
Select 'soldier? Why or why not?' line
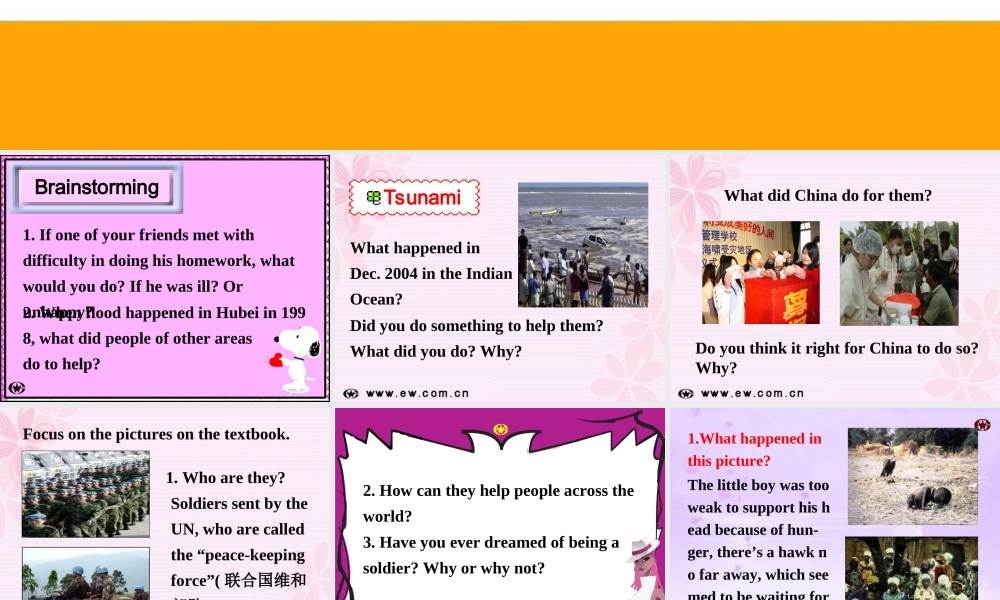click(454, 568)
